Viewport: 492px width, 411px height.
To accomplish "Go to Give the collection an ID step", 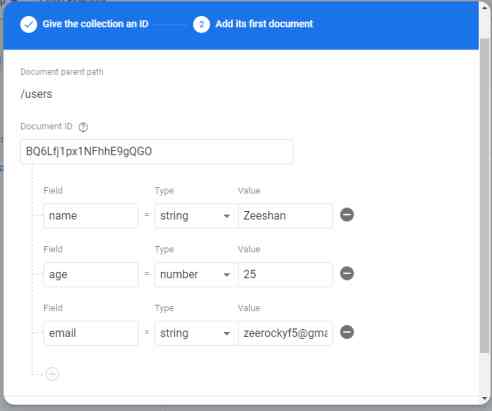I will coord(95,24).
